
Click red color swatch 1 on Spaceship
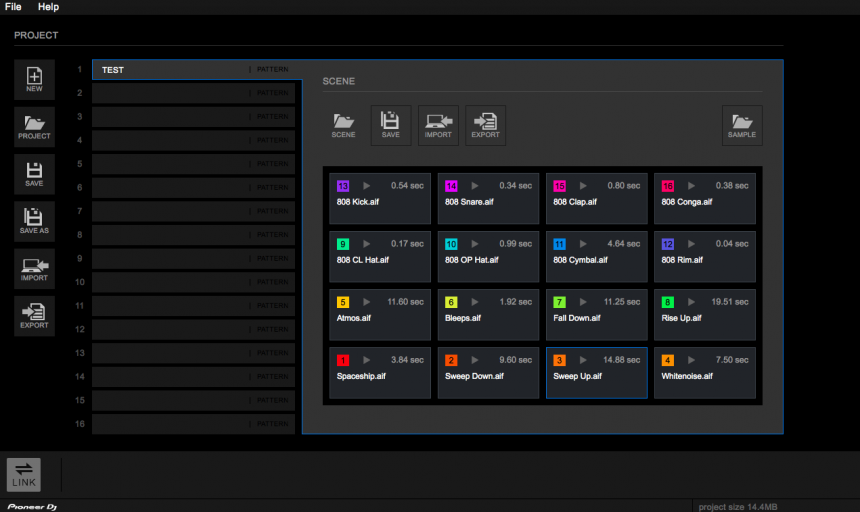(x=343, y=360)
